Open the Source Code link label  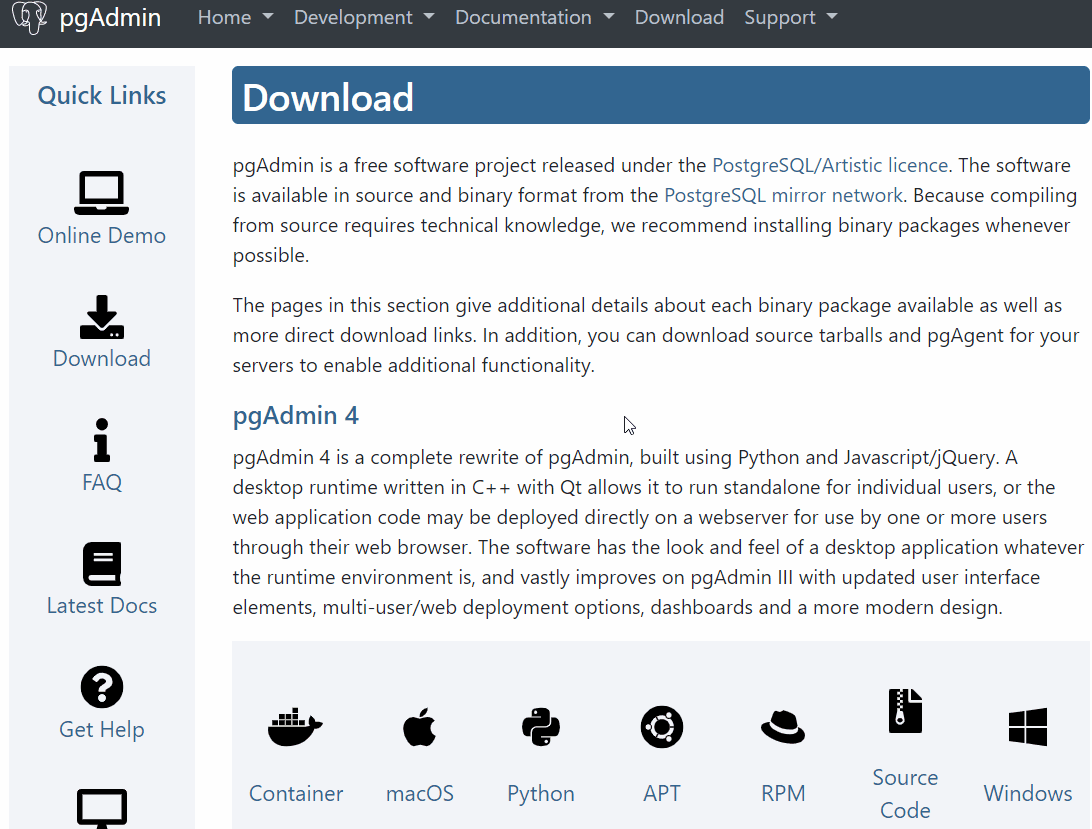pos(905,793)
